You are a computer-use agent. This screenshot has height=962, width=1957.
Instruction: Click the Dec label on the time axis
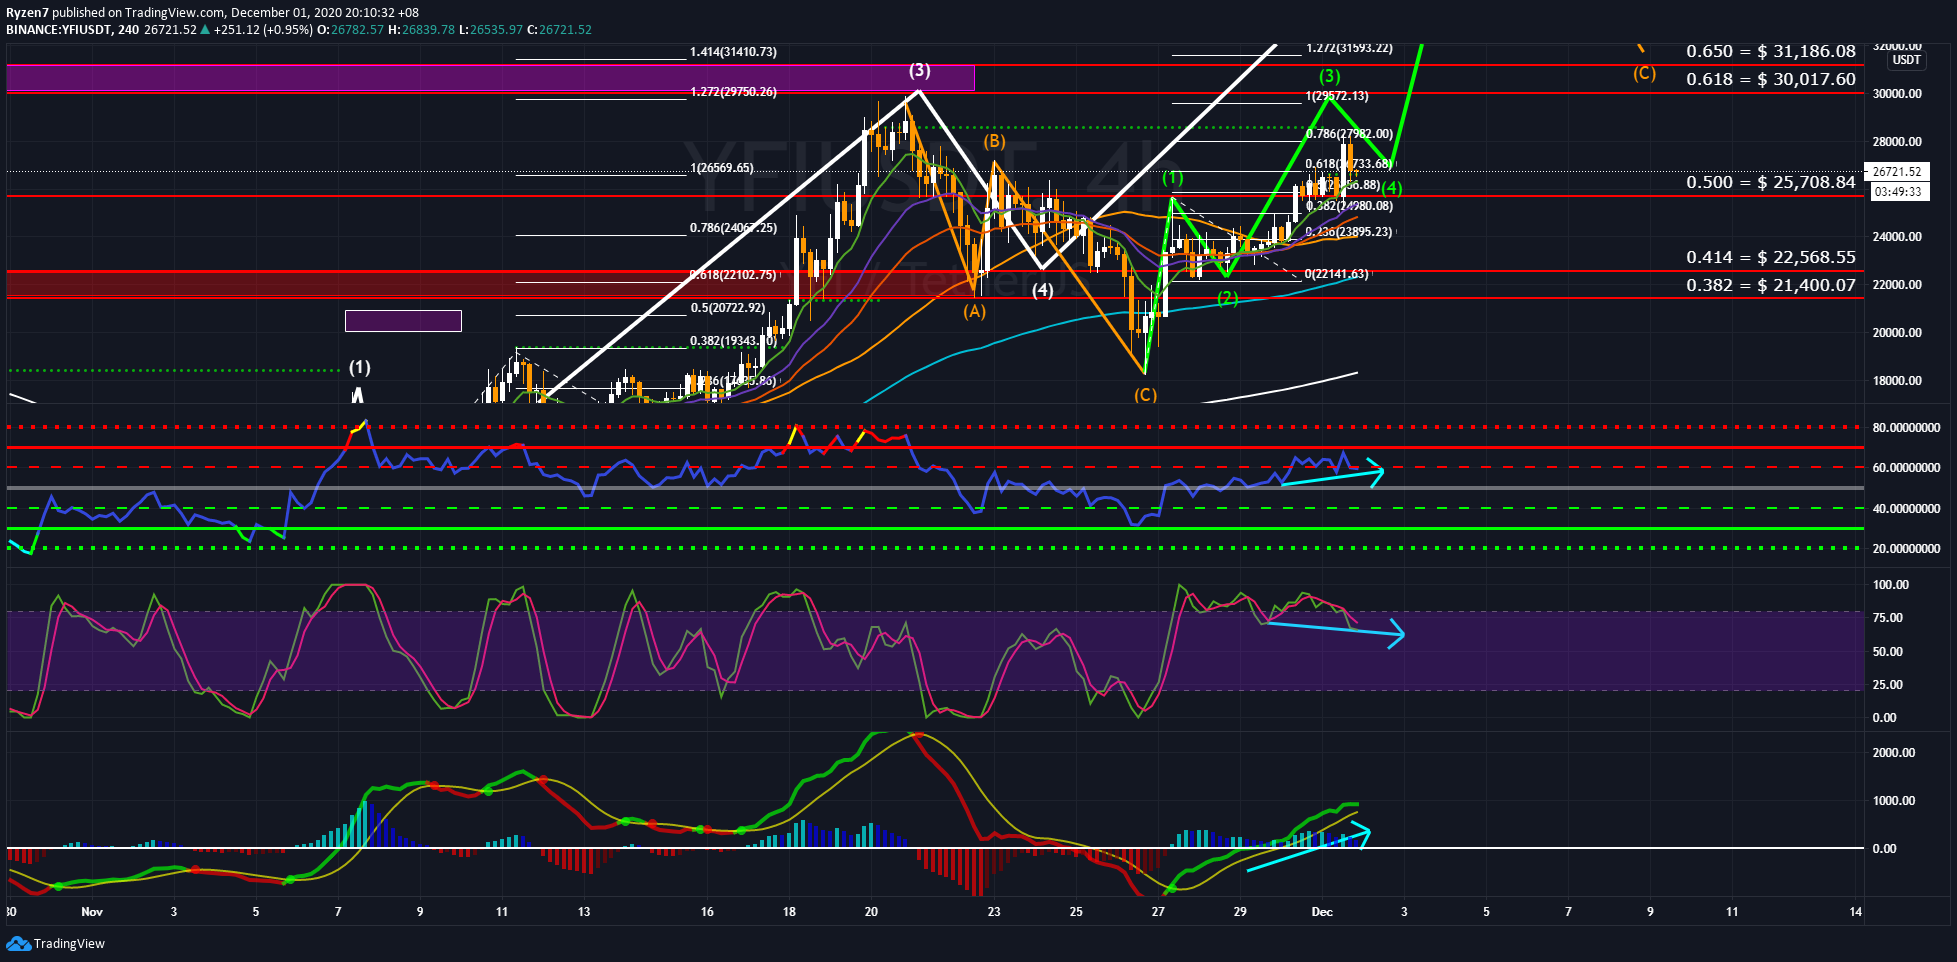[1322, 912]
